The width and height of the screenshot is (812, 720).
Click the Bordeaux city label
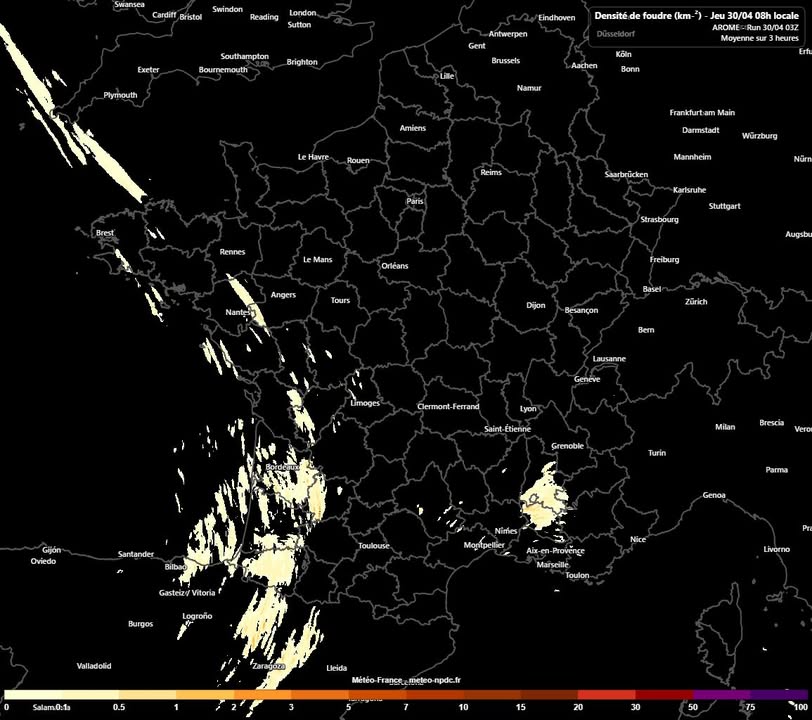[x=283, y=467]
